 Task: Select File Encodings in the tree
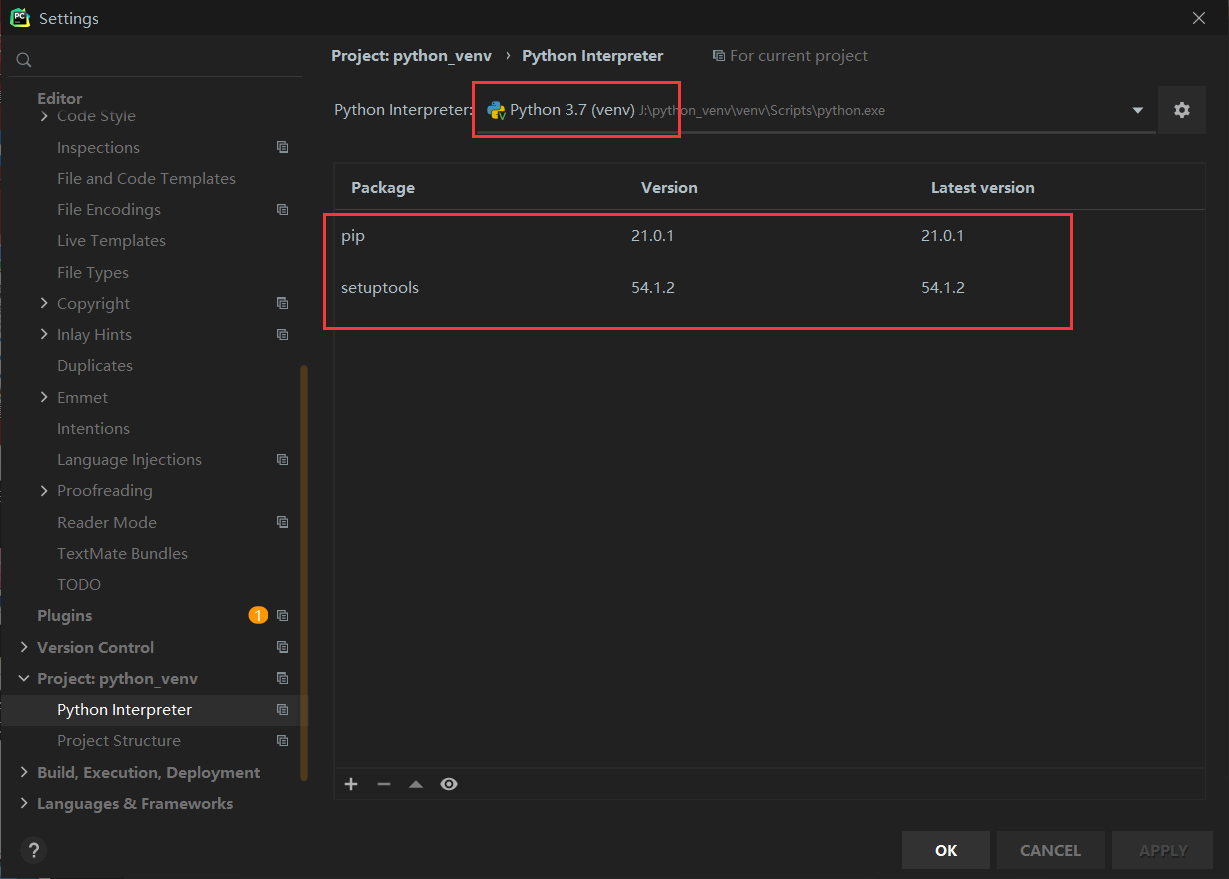109,210
